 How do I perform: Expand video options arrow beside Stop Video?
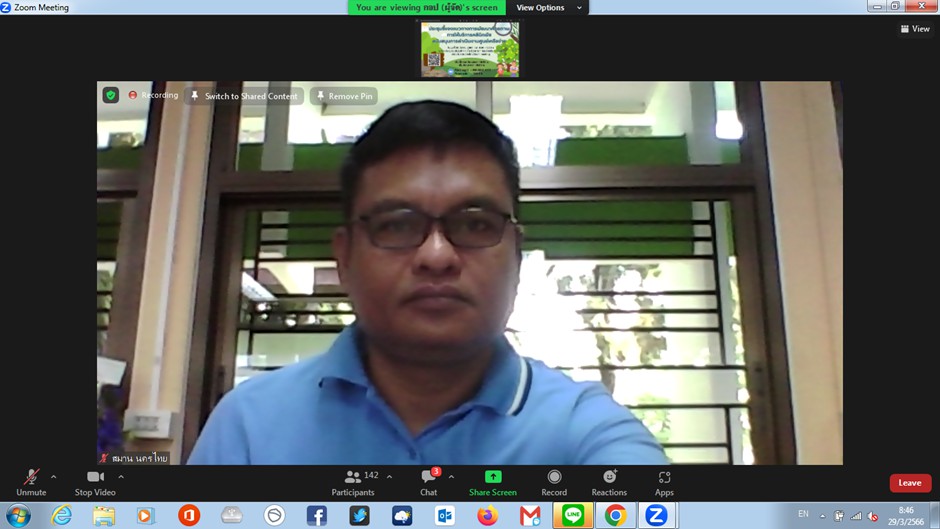point(121,477)
